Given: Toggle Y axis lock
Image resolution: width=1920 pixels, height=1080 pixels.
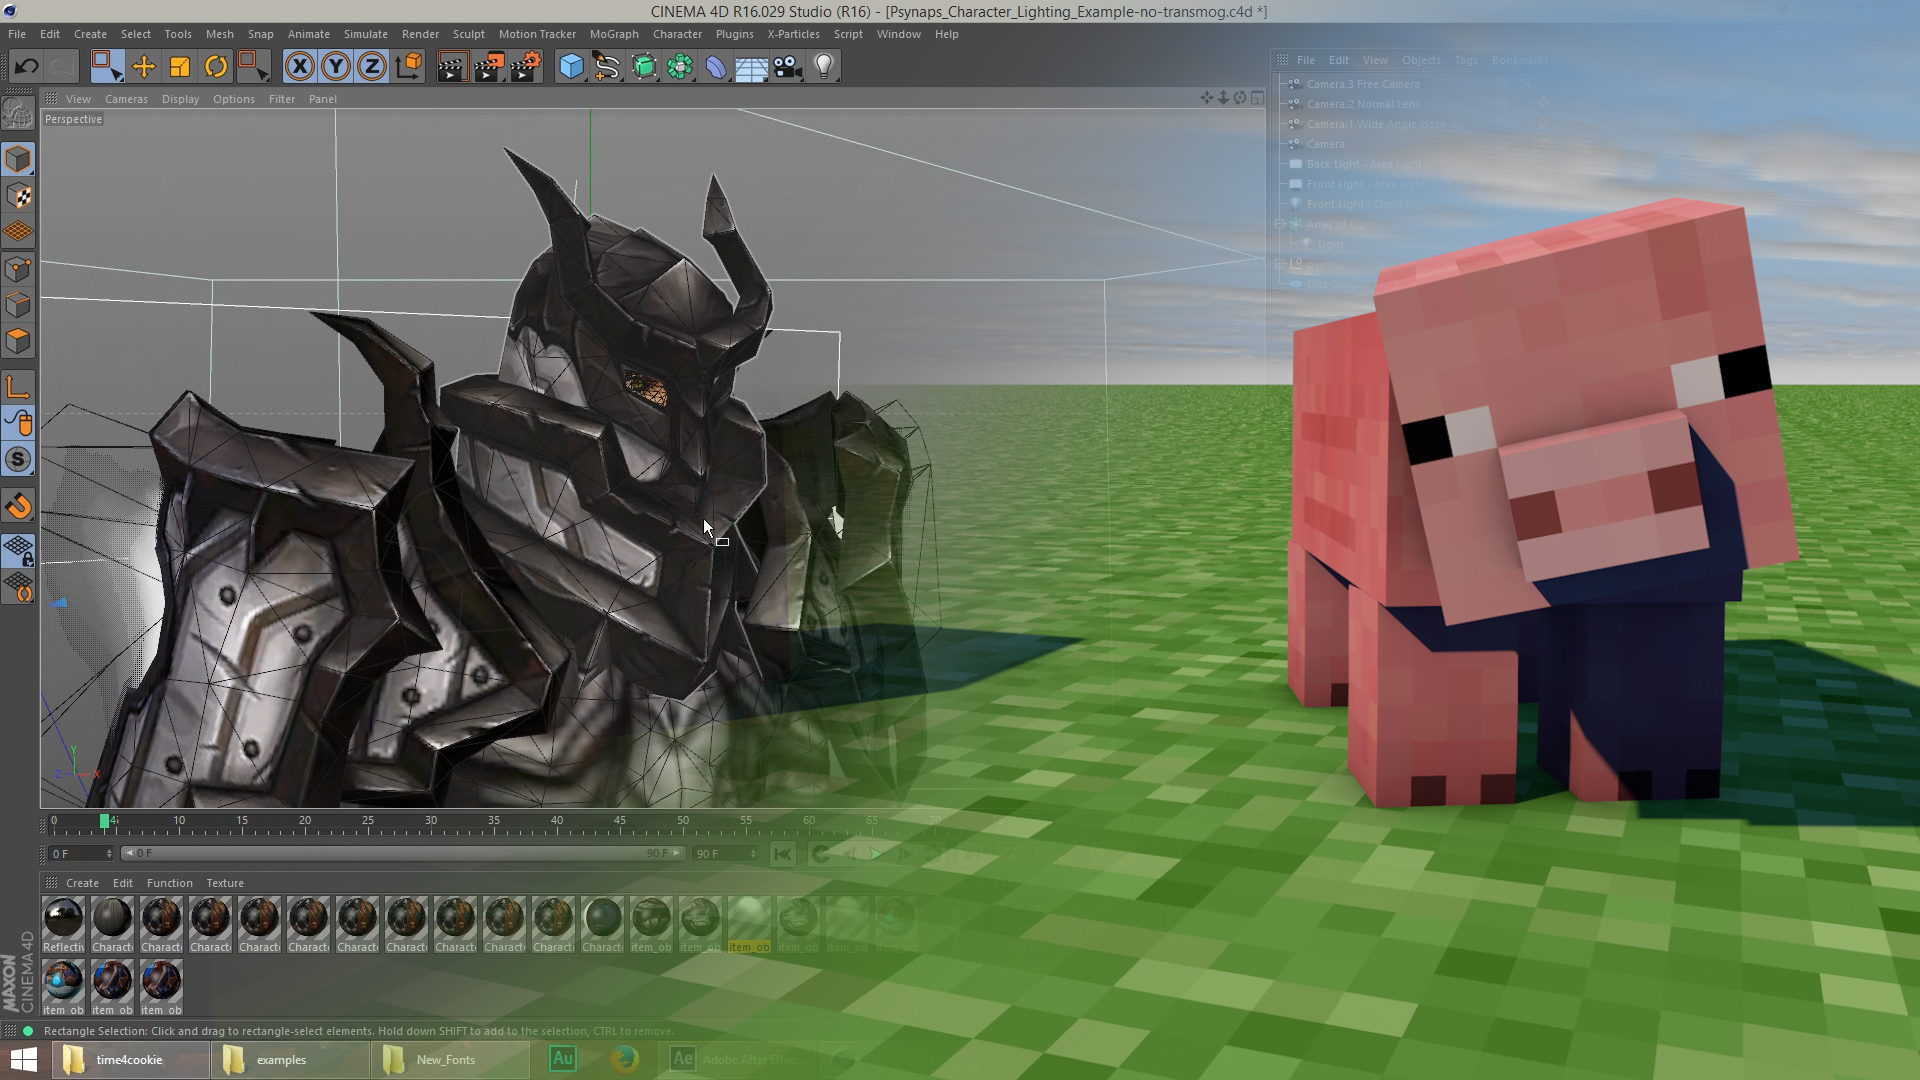Looking at the screenshot, I should pos(335,67).
